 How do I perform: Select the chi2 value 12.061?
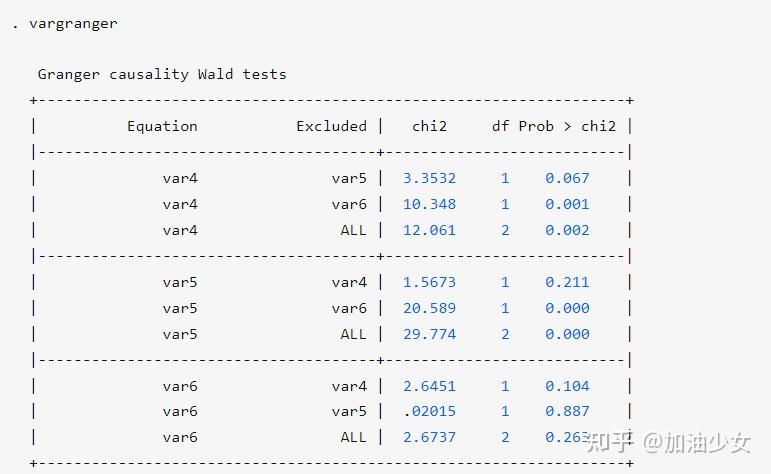tap(429, 230)
